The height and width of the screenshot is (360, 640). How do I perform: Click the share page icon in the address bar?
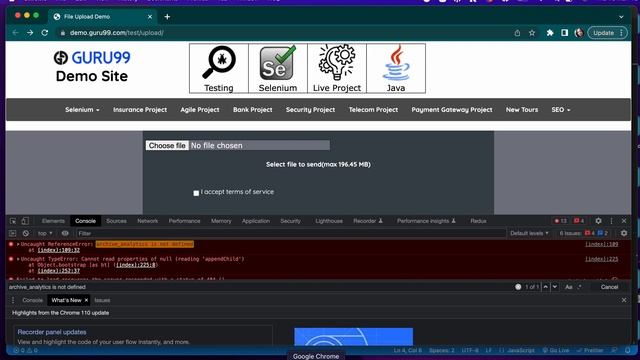[x=517, y=33]
